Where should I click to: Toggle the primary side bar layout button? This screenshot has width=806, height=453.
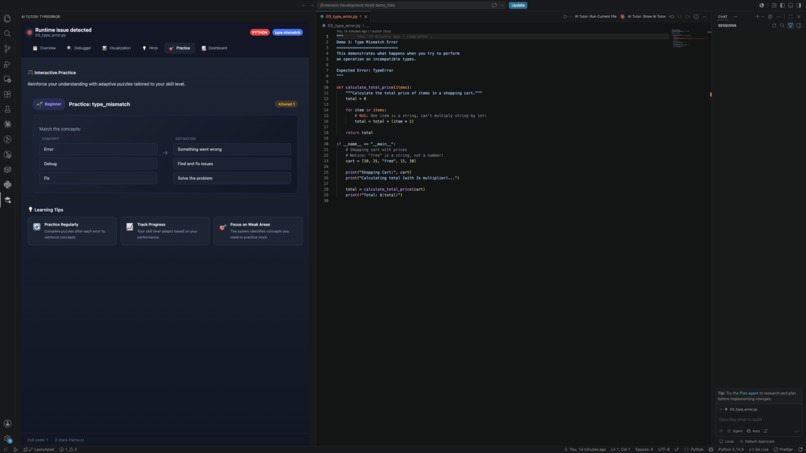pos(782,5)
